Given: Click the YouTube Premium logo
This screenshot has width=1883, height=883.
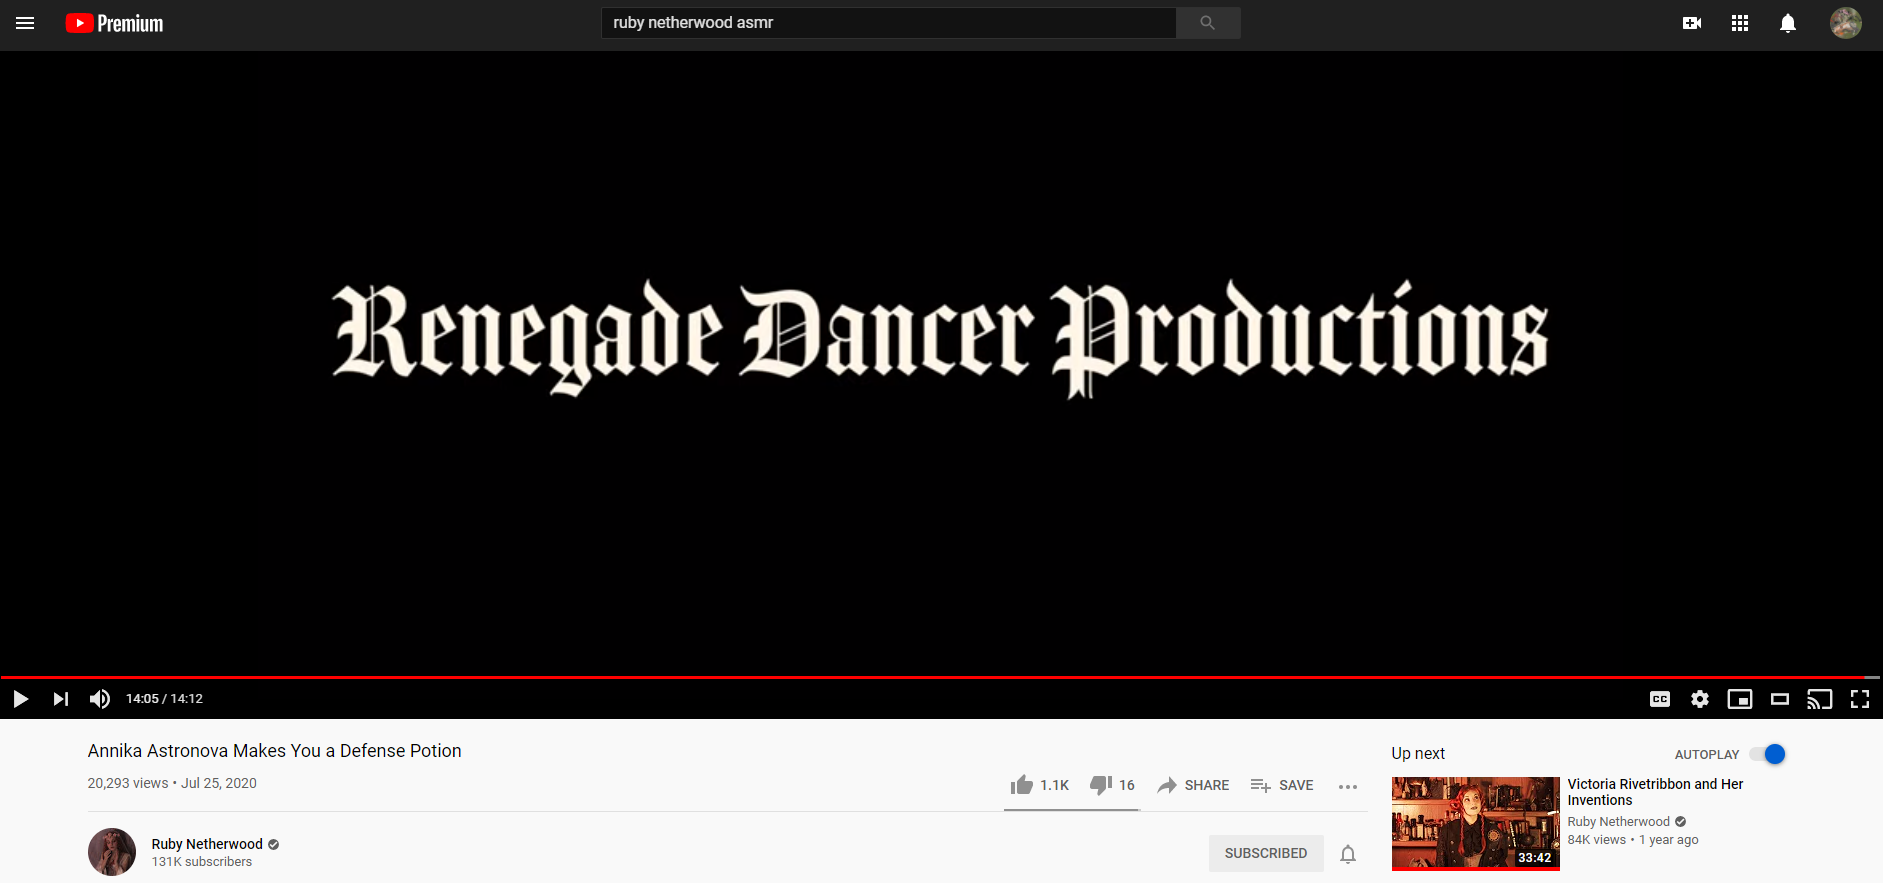Looking at the screenshot, I should click(x=114, y=23).
